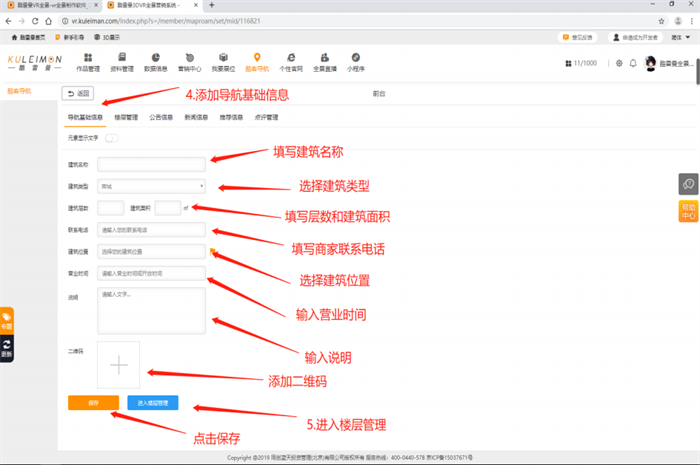700x465 pixels.
Task: Focus the 联系电话 input field
Action: tap(151, 230)
